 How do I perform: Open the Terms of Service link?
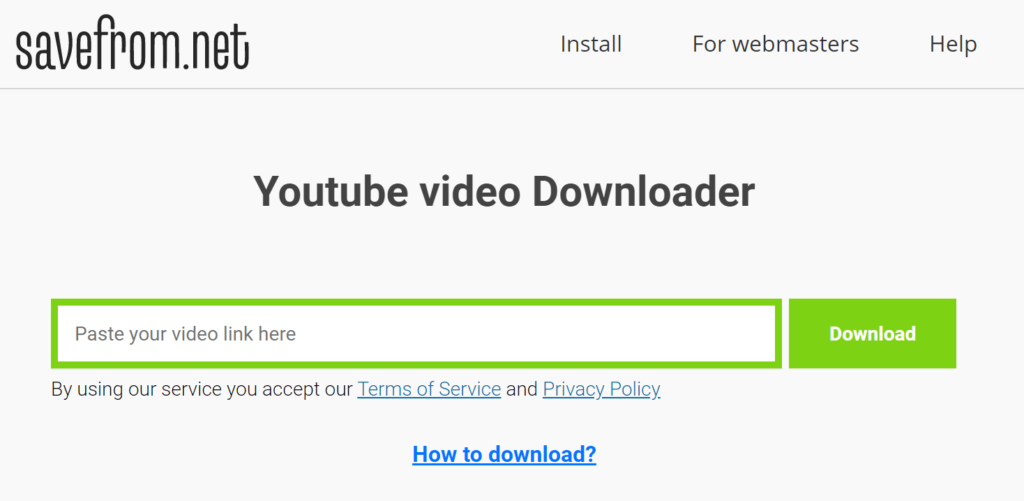coord(429,389)
